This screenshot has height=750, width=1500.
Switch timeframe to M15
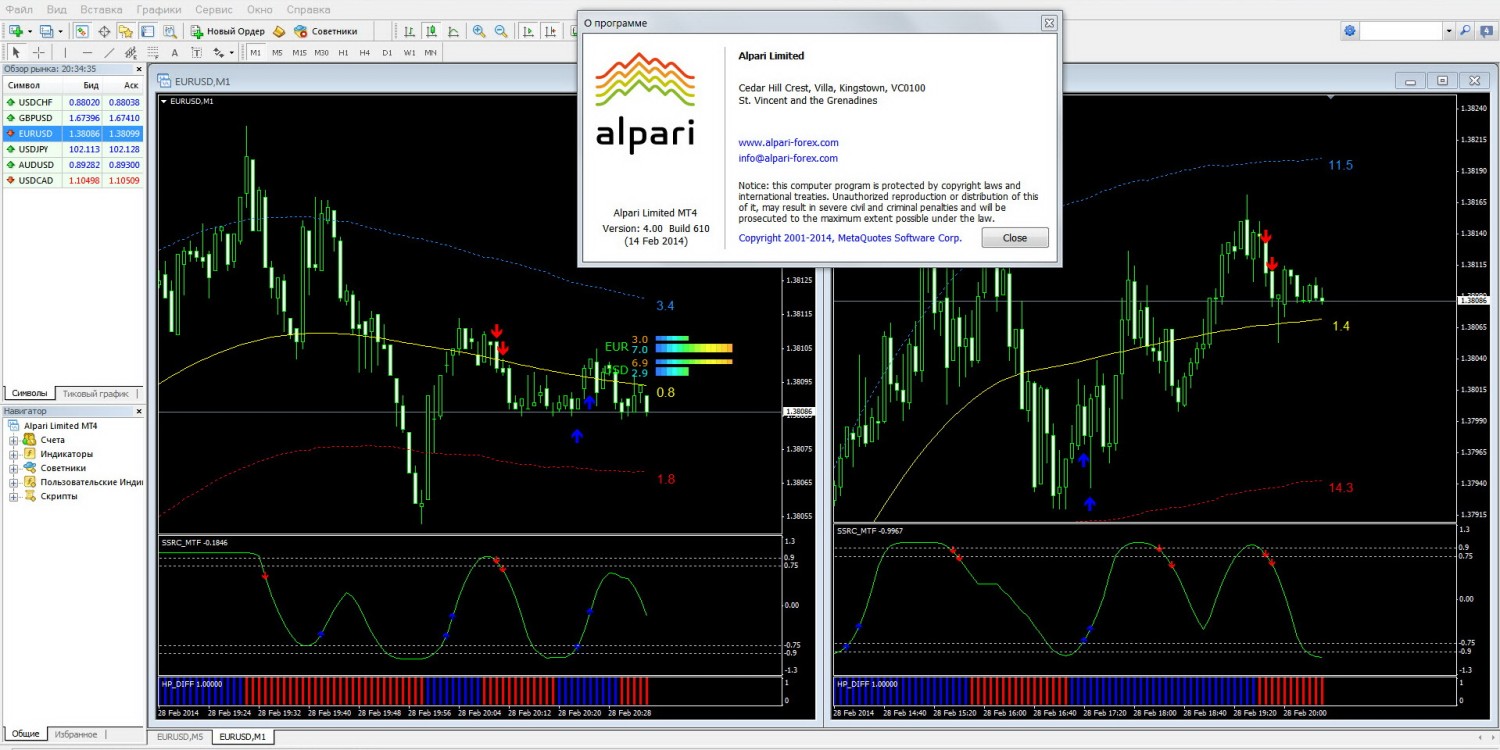(x=299, y=52)
